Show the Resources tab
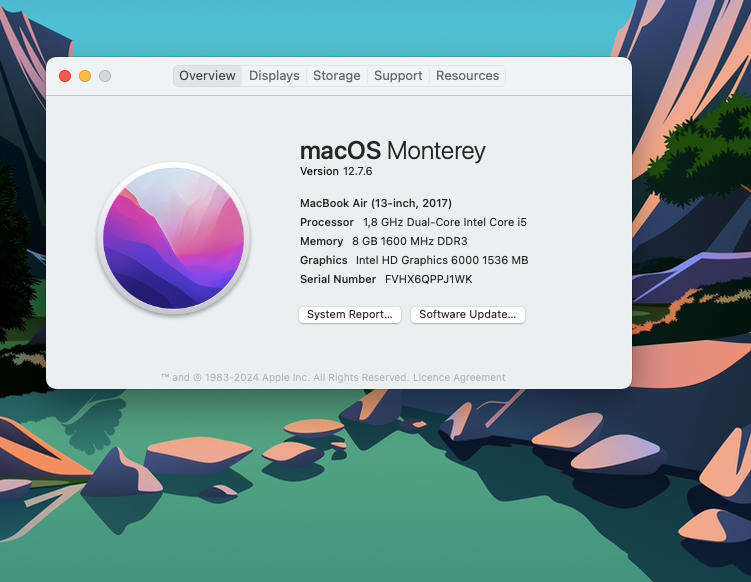The width and height of the screenshot is (751, 582). pyautogui.click(x=467, y=76)
